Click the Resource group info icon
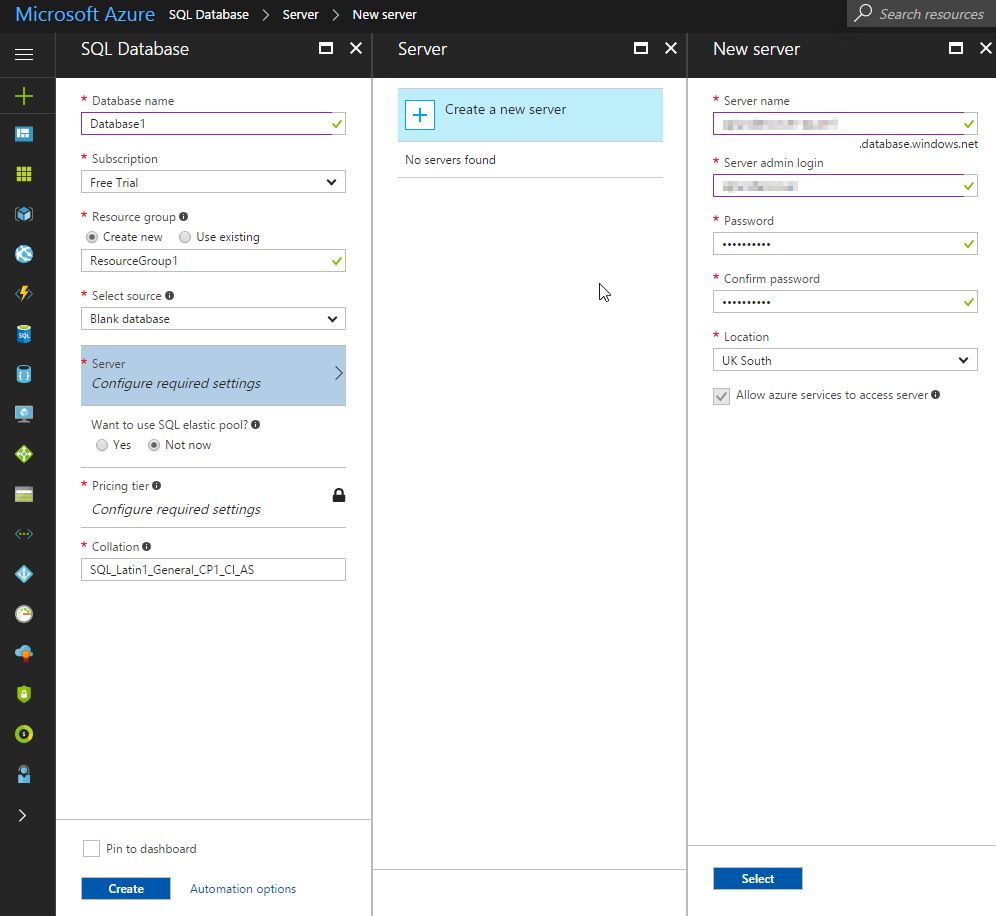This screenshot has width=996, height=916. tap(184, 217)
